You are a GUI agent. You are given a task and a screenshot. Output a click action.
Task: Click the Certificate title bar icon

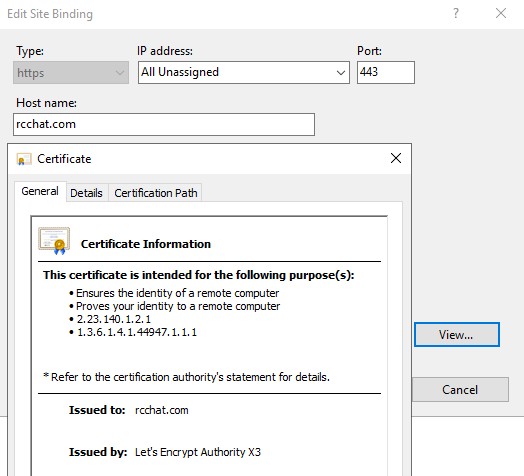(24, 159)
